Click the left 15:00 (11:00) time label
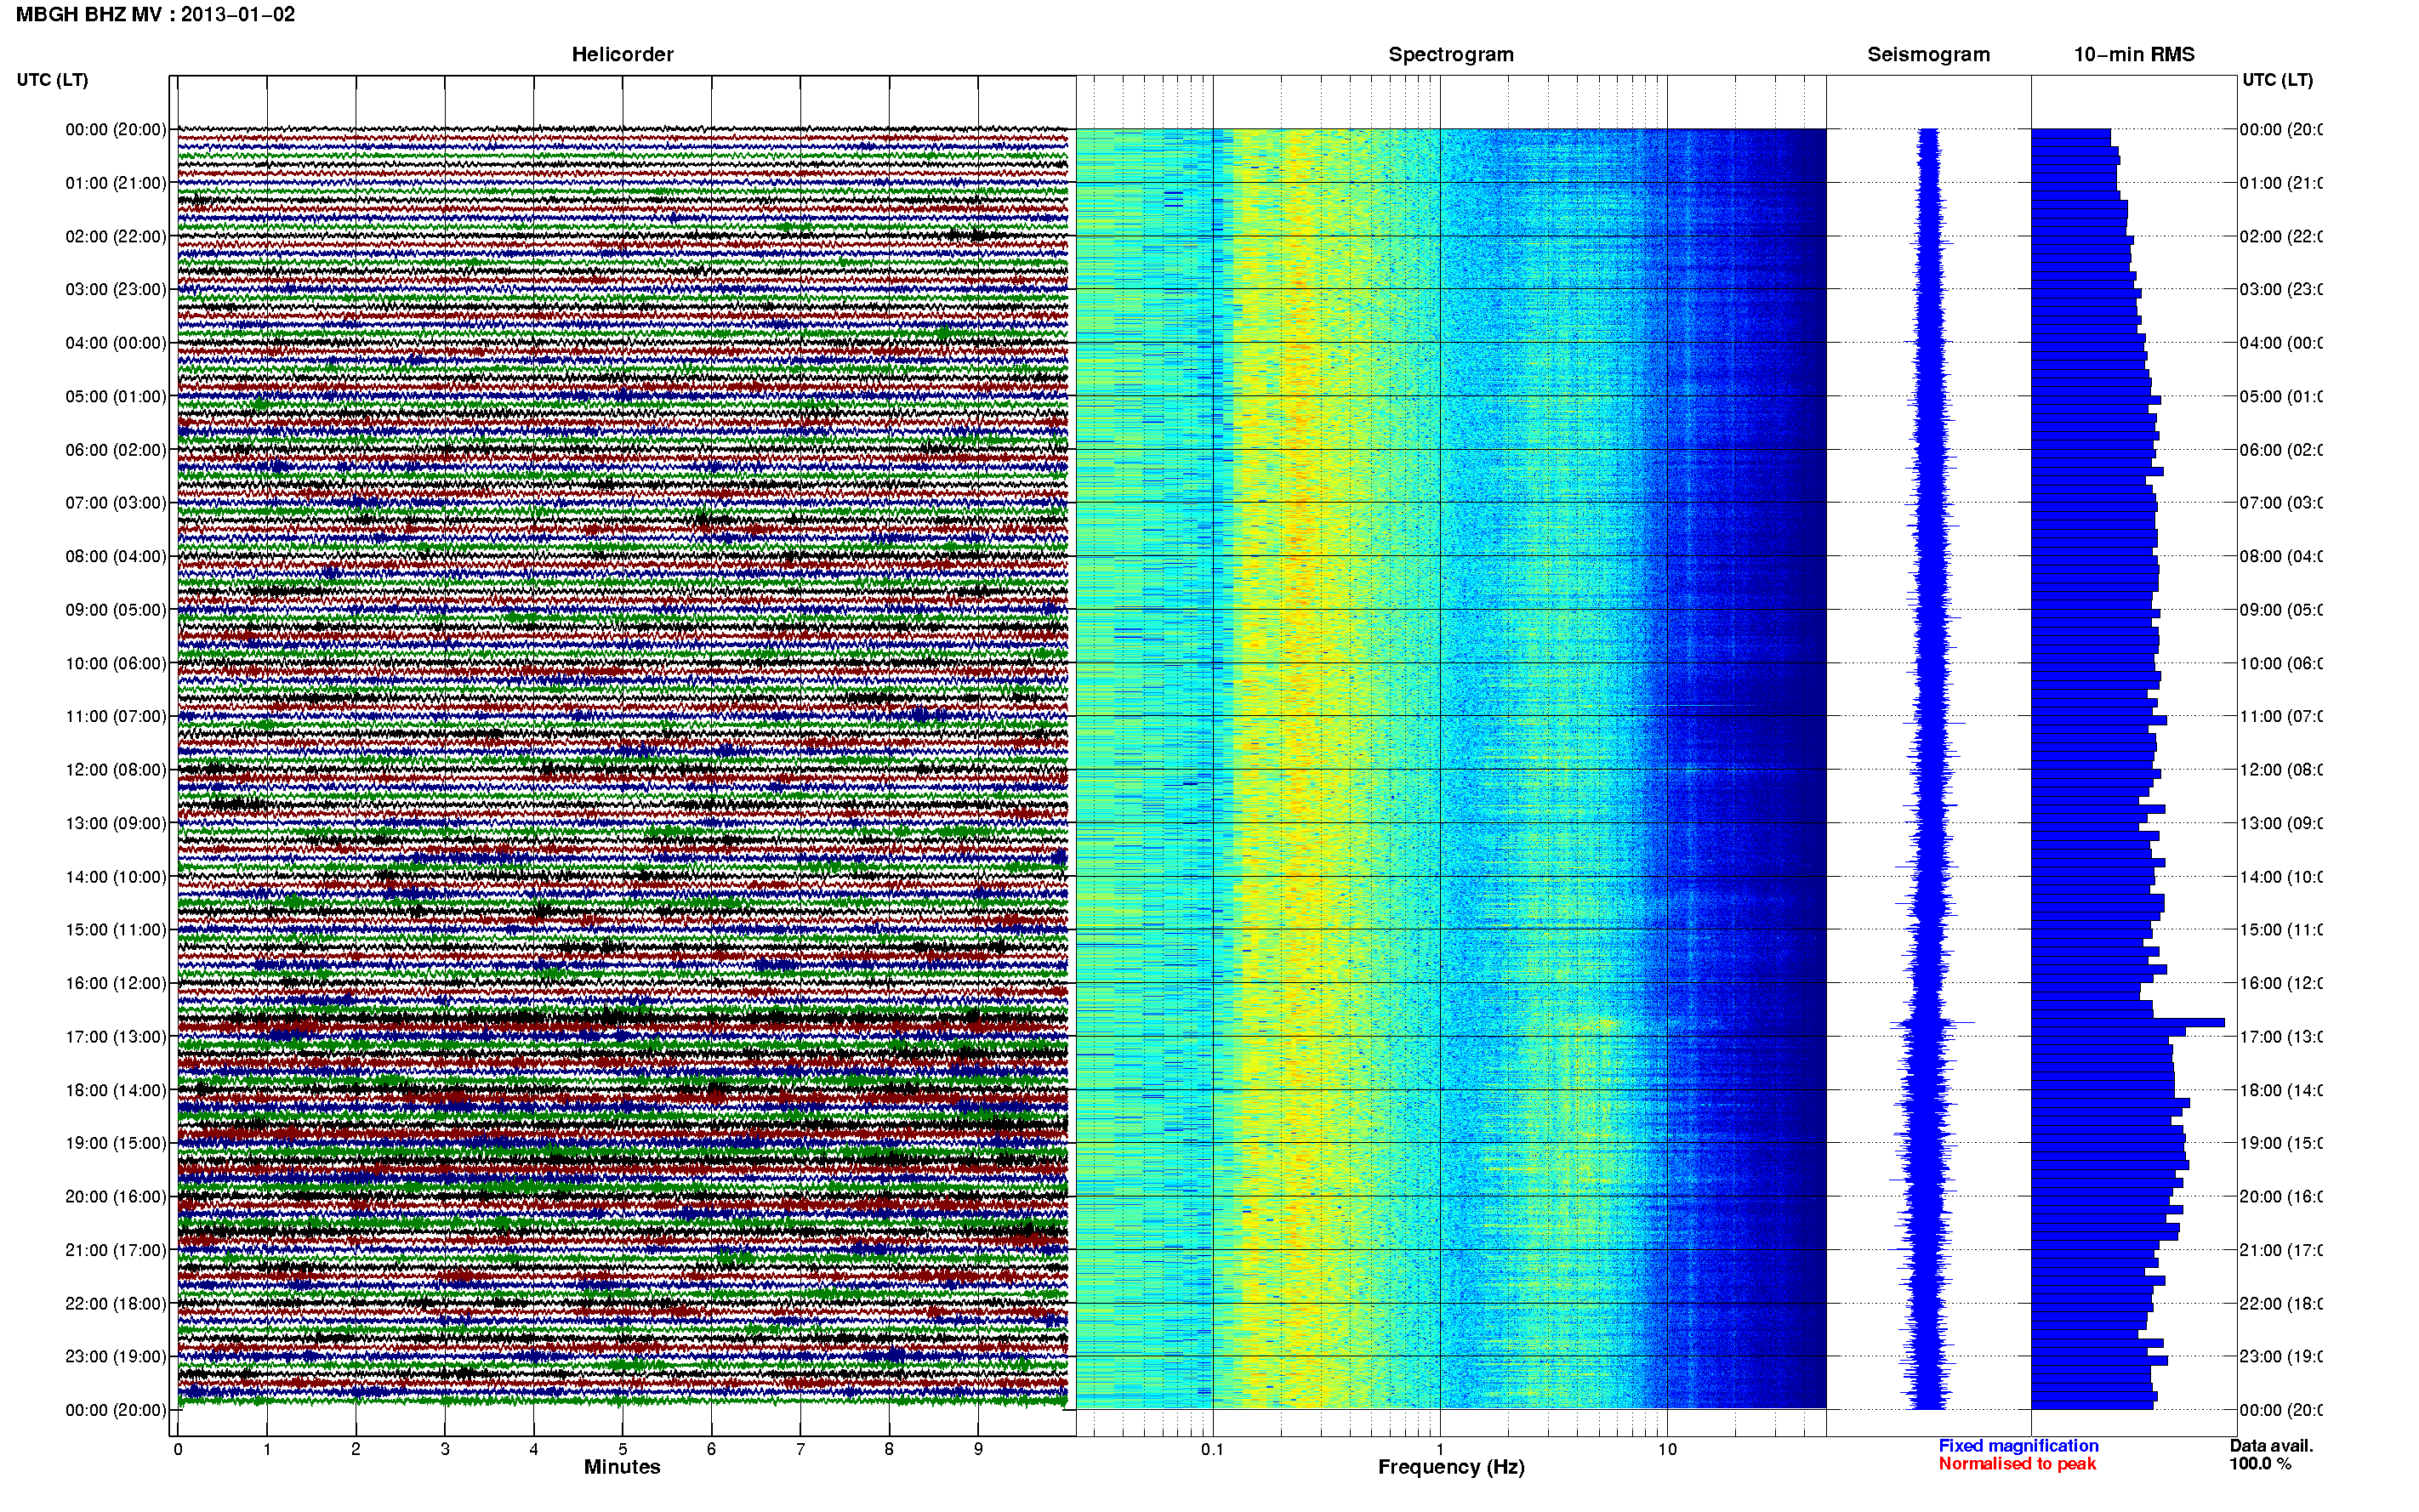Viewport: 2419px width, 1512px height. pos(116,929)
